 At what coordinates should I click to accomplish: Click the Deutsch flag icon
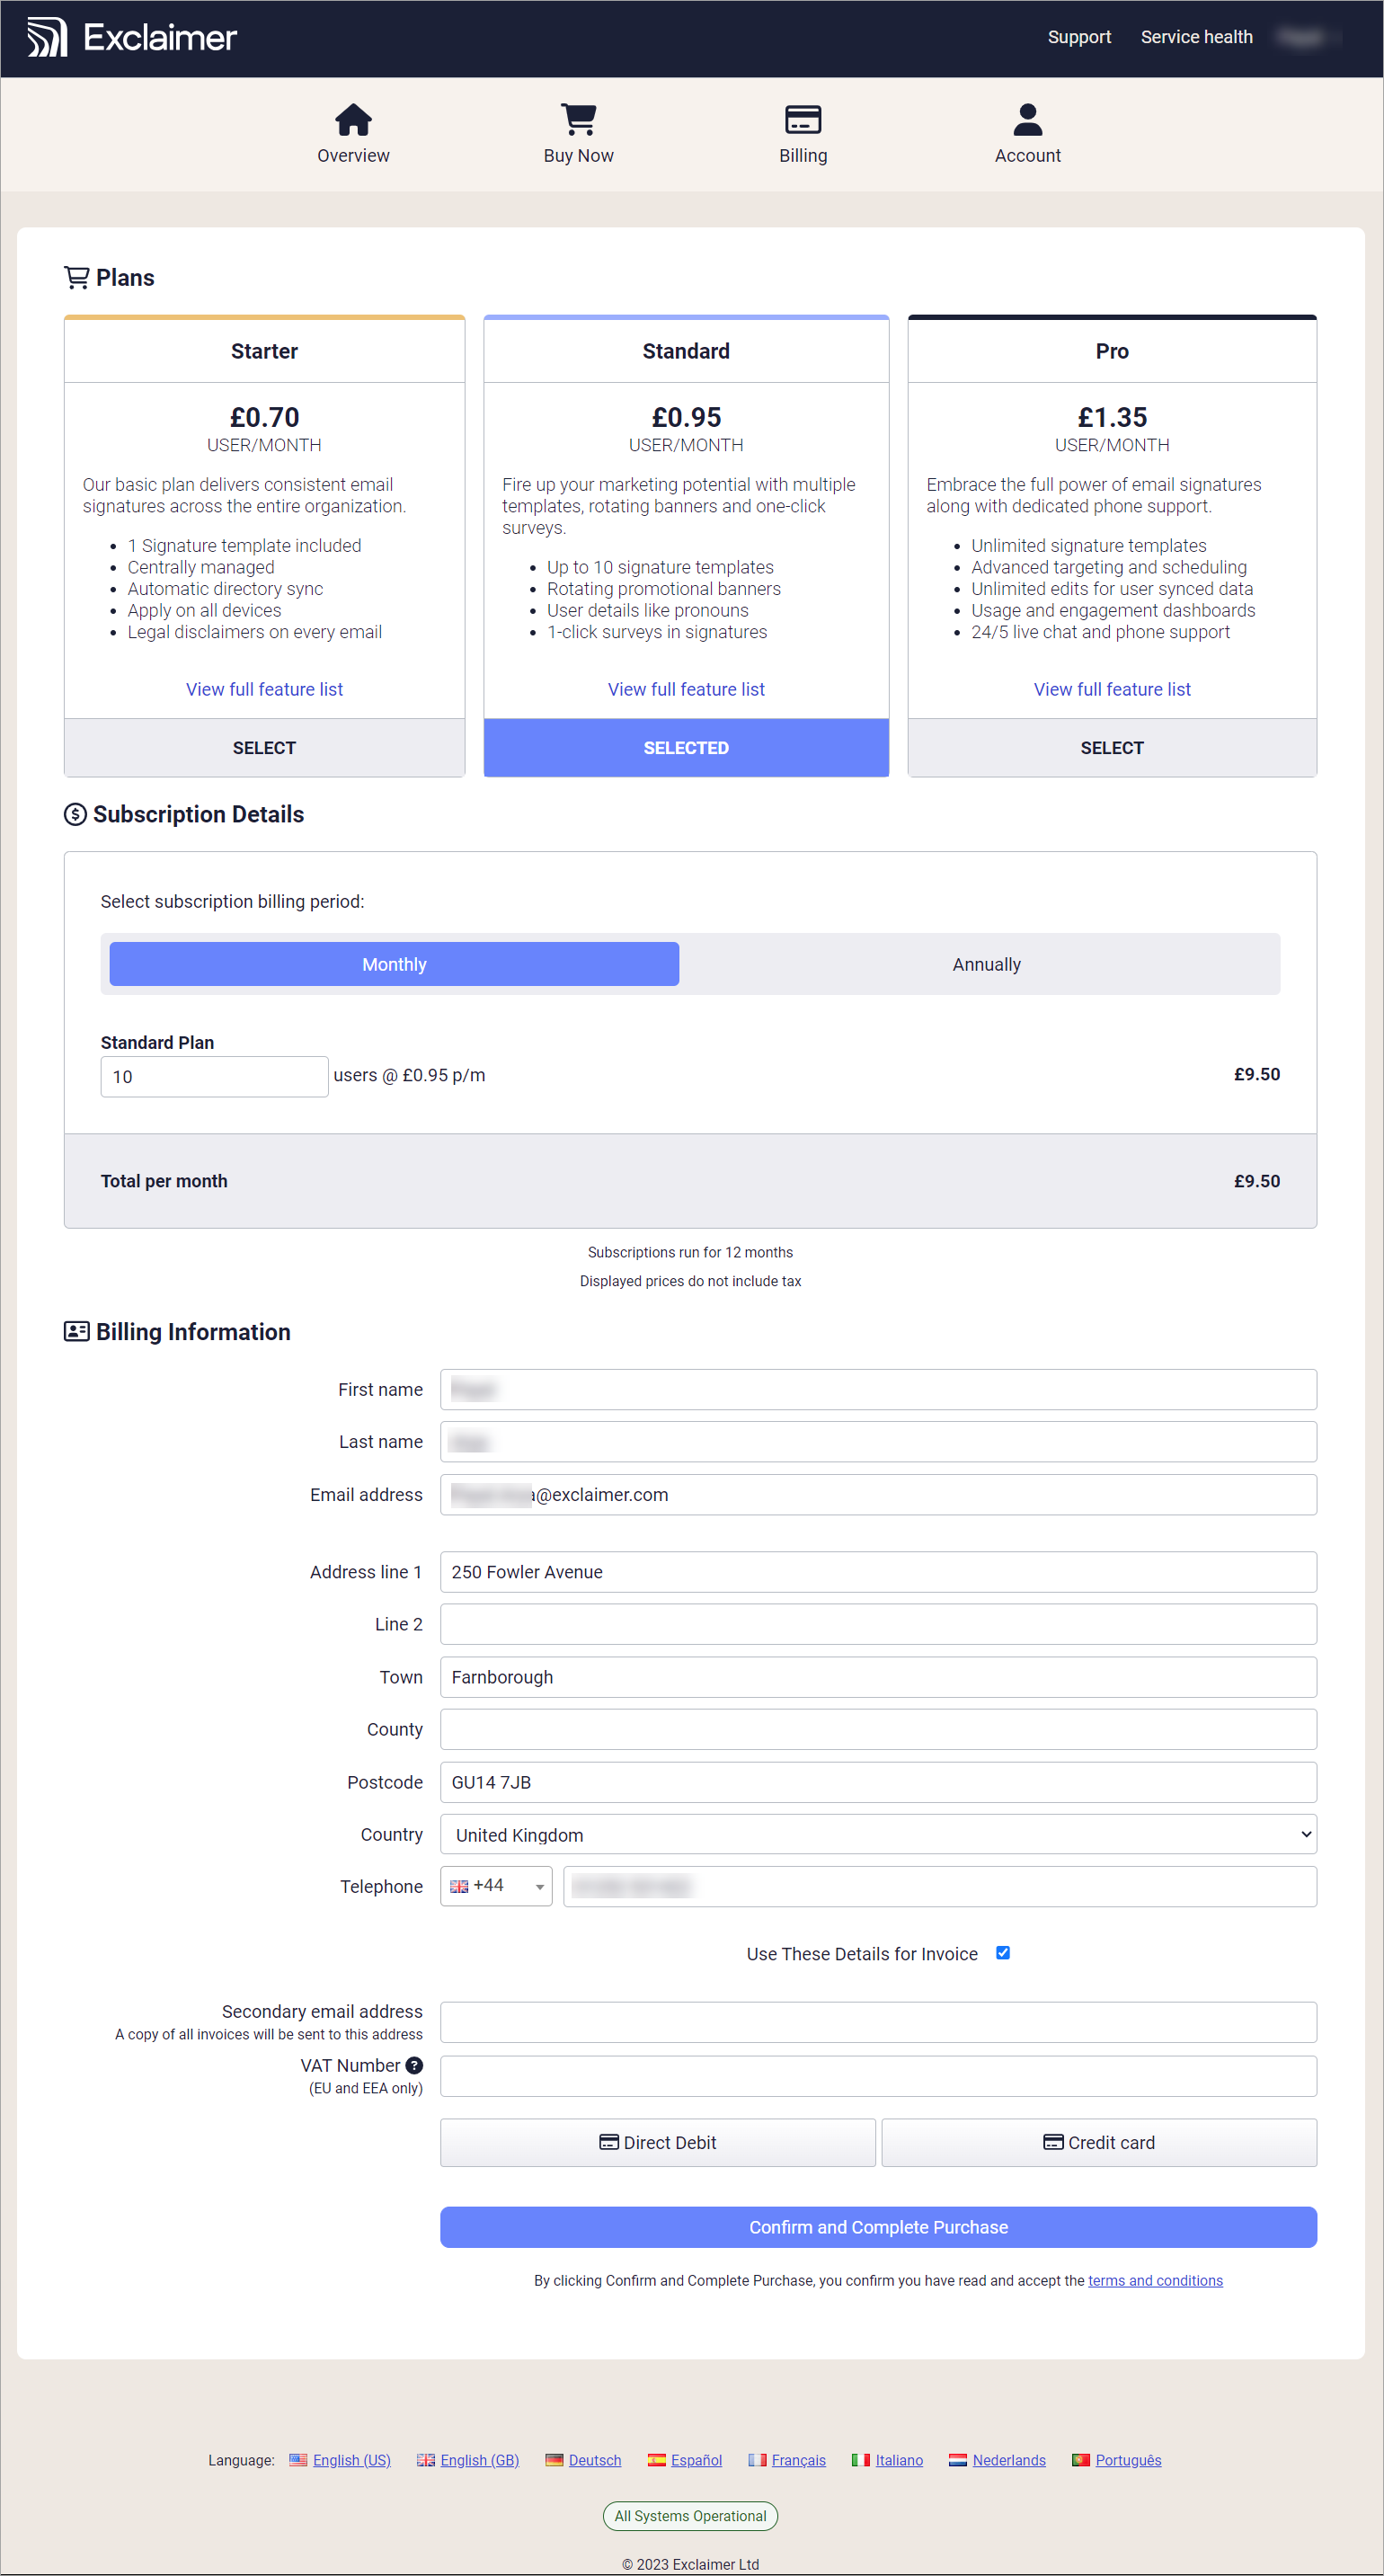point(554,2460)
